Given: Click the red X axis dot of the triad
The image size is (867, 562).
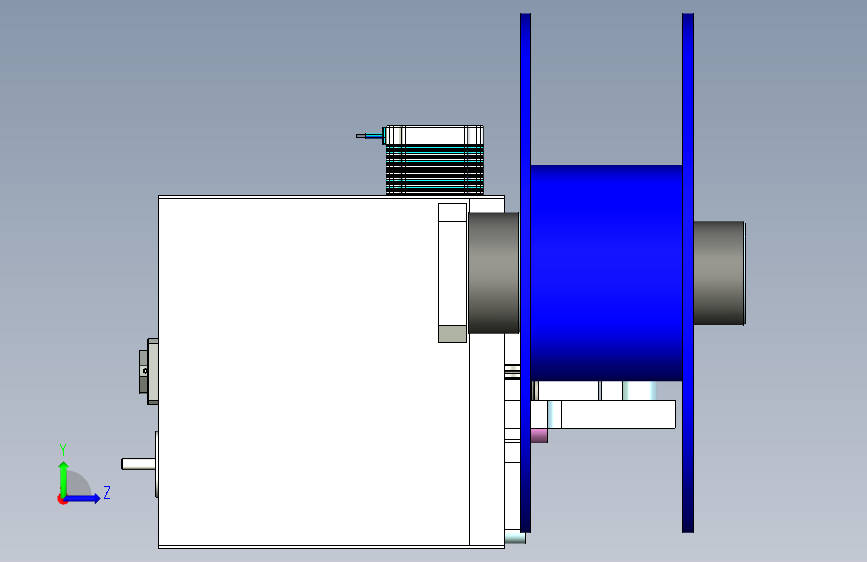Looking at the screenshot, I should (x=62, y=500).
